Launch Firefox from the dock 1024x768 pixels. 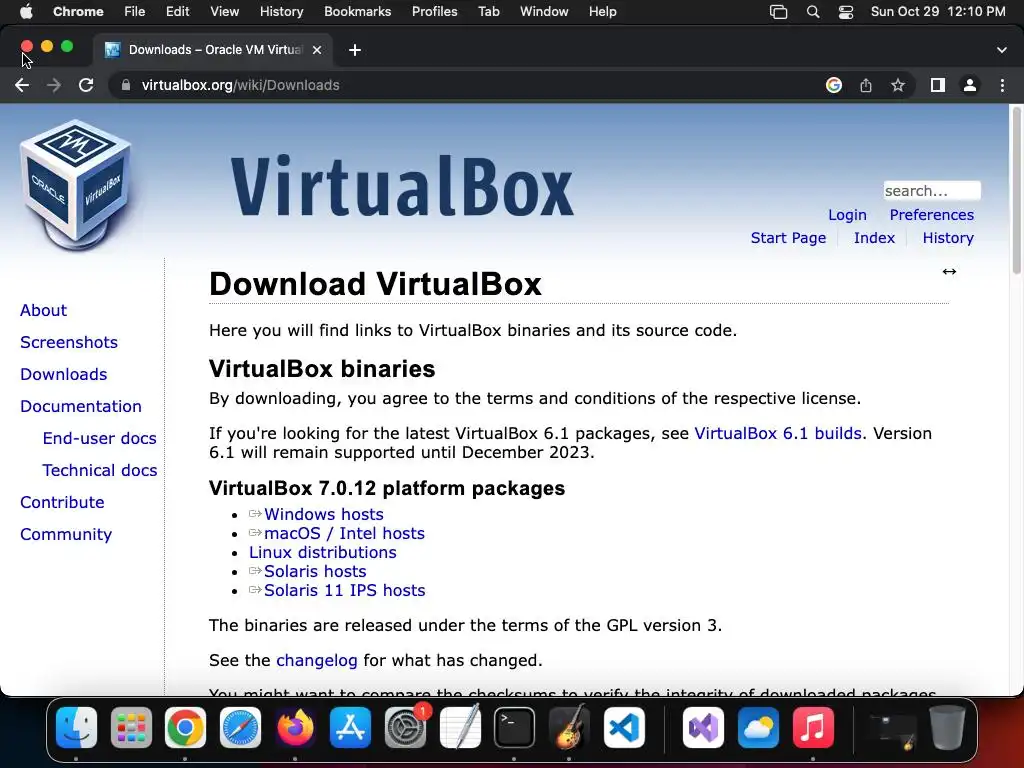pyautogui.click(x=295, y=728)
